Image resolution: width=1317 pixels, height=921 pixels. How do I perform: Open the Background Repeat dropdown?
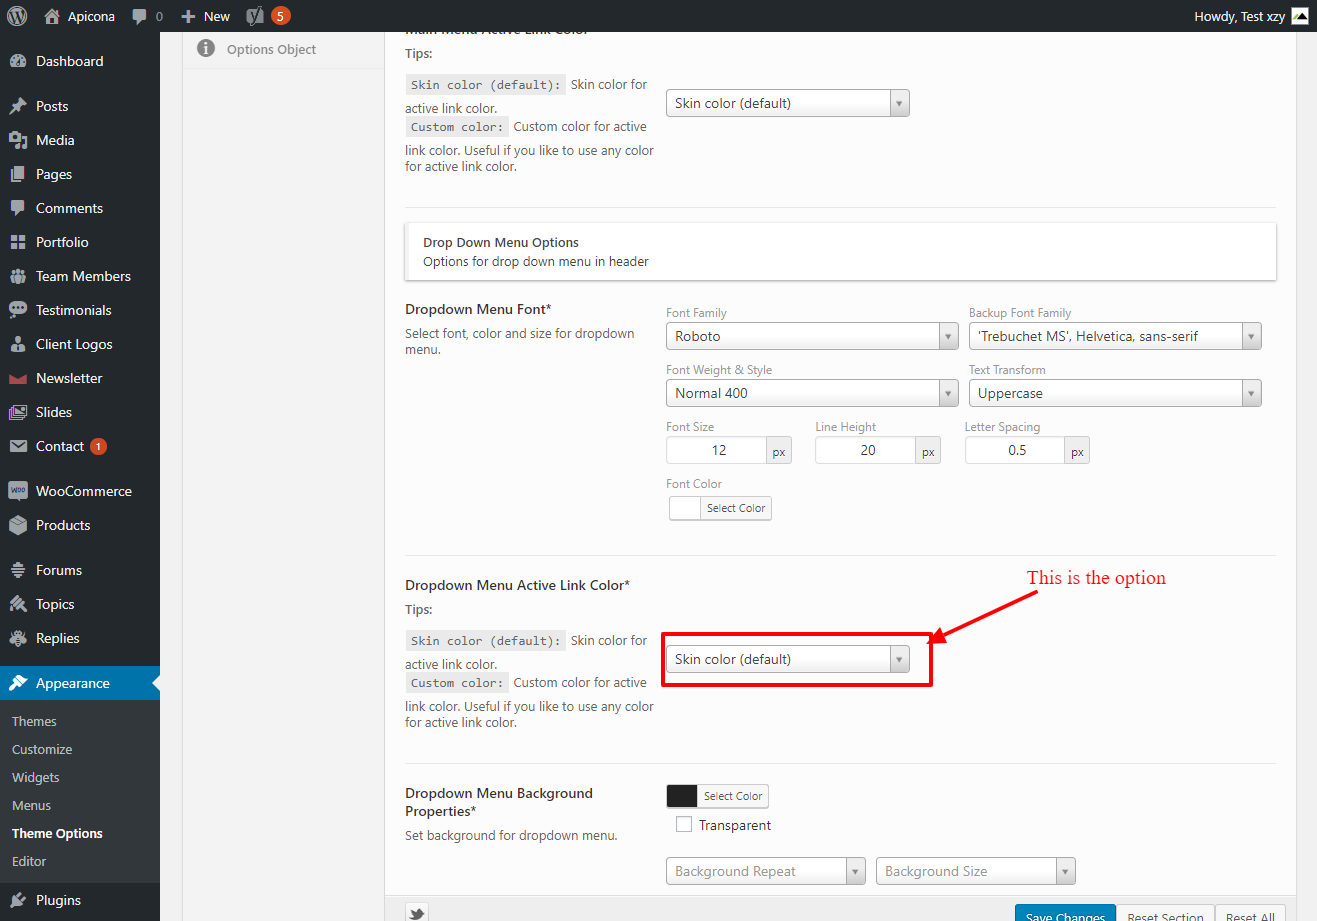coord(765,871)
